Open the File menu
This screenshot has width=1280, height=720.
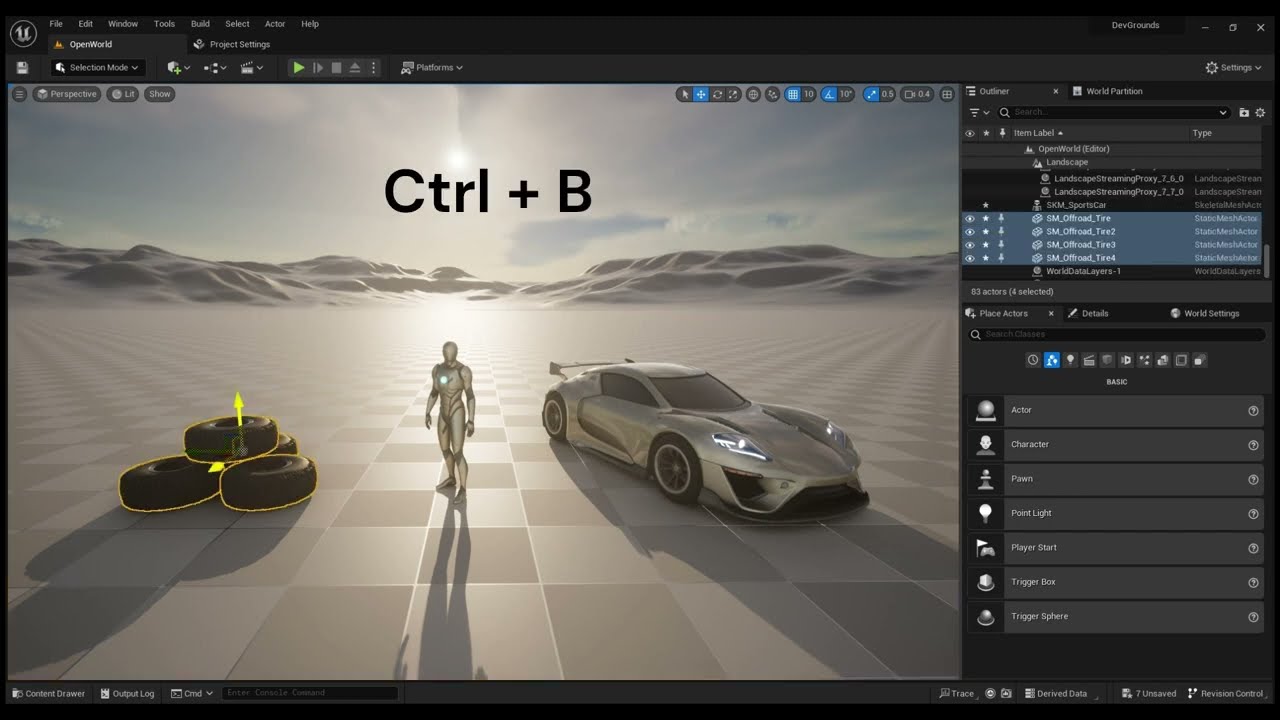56,24
